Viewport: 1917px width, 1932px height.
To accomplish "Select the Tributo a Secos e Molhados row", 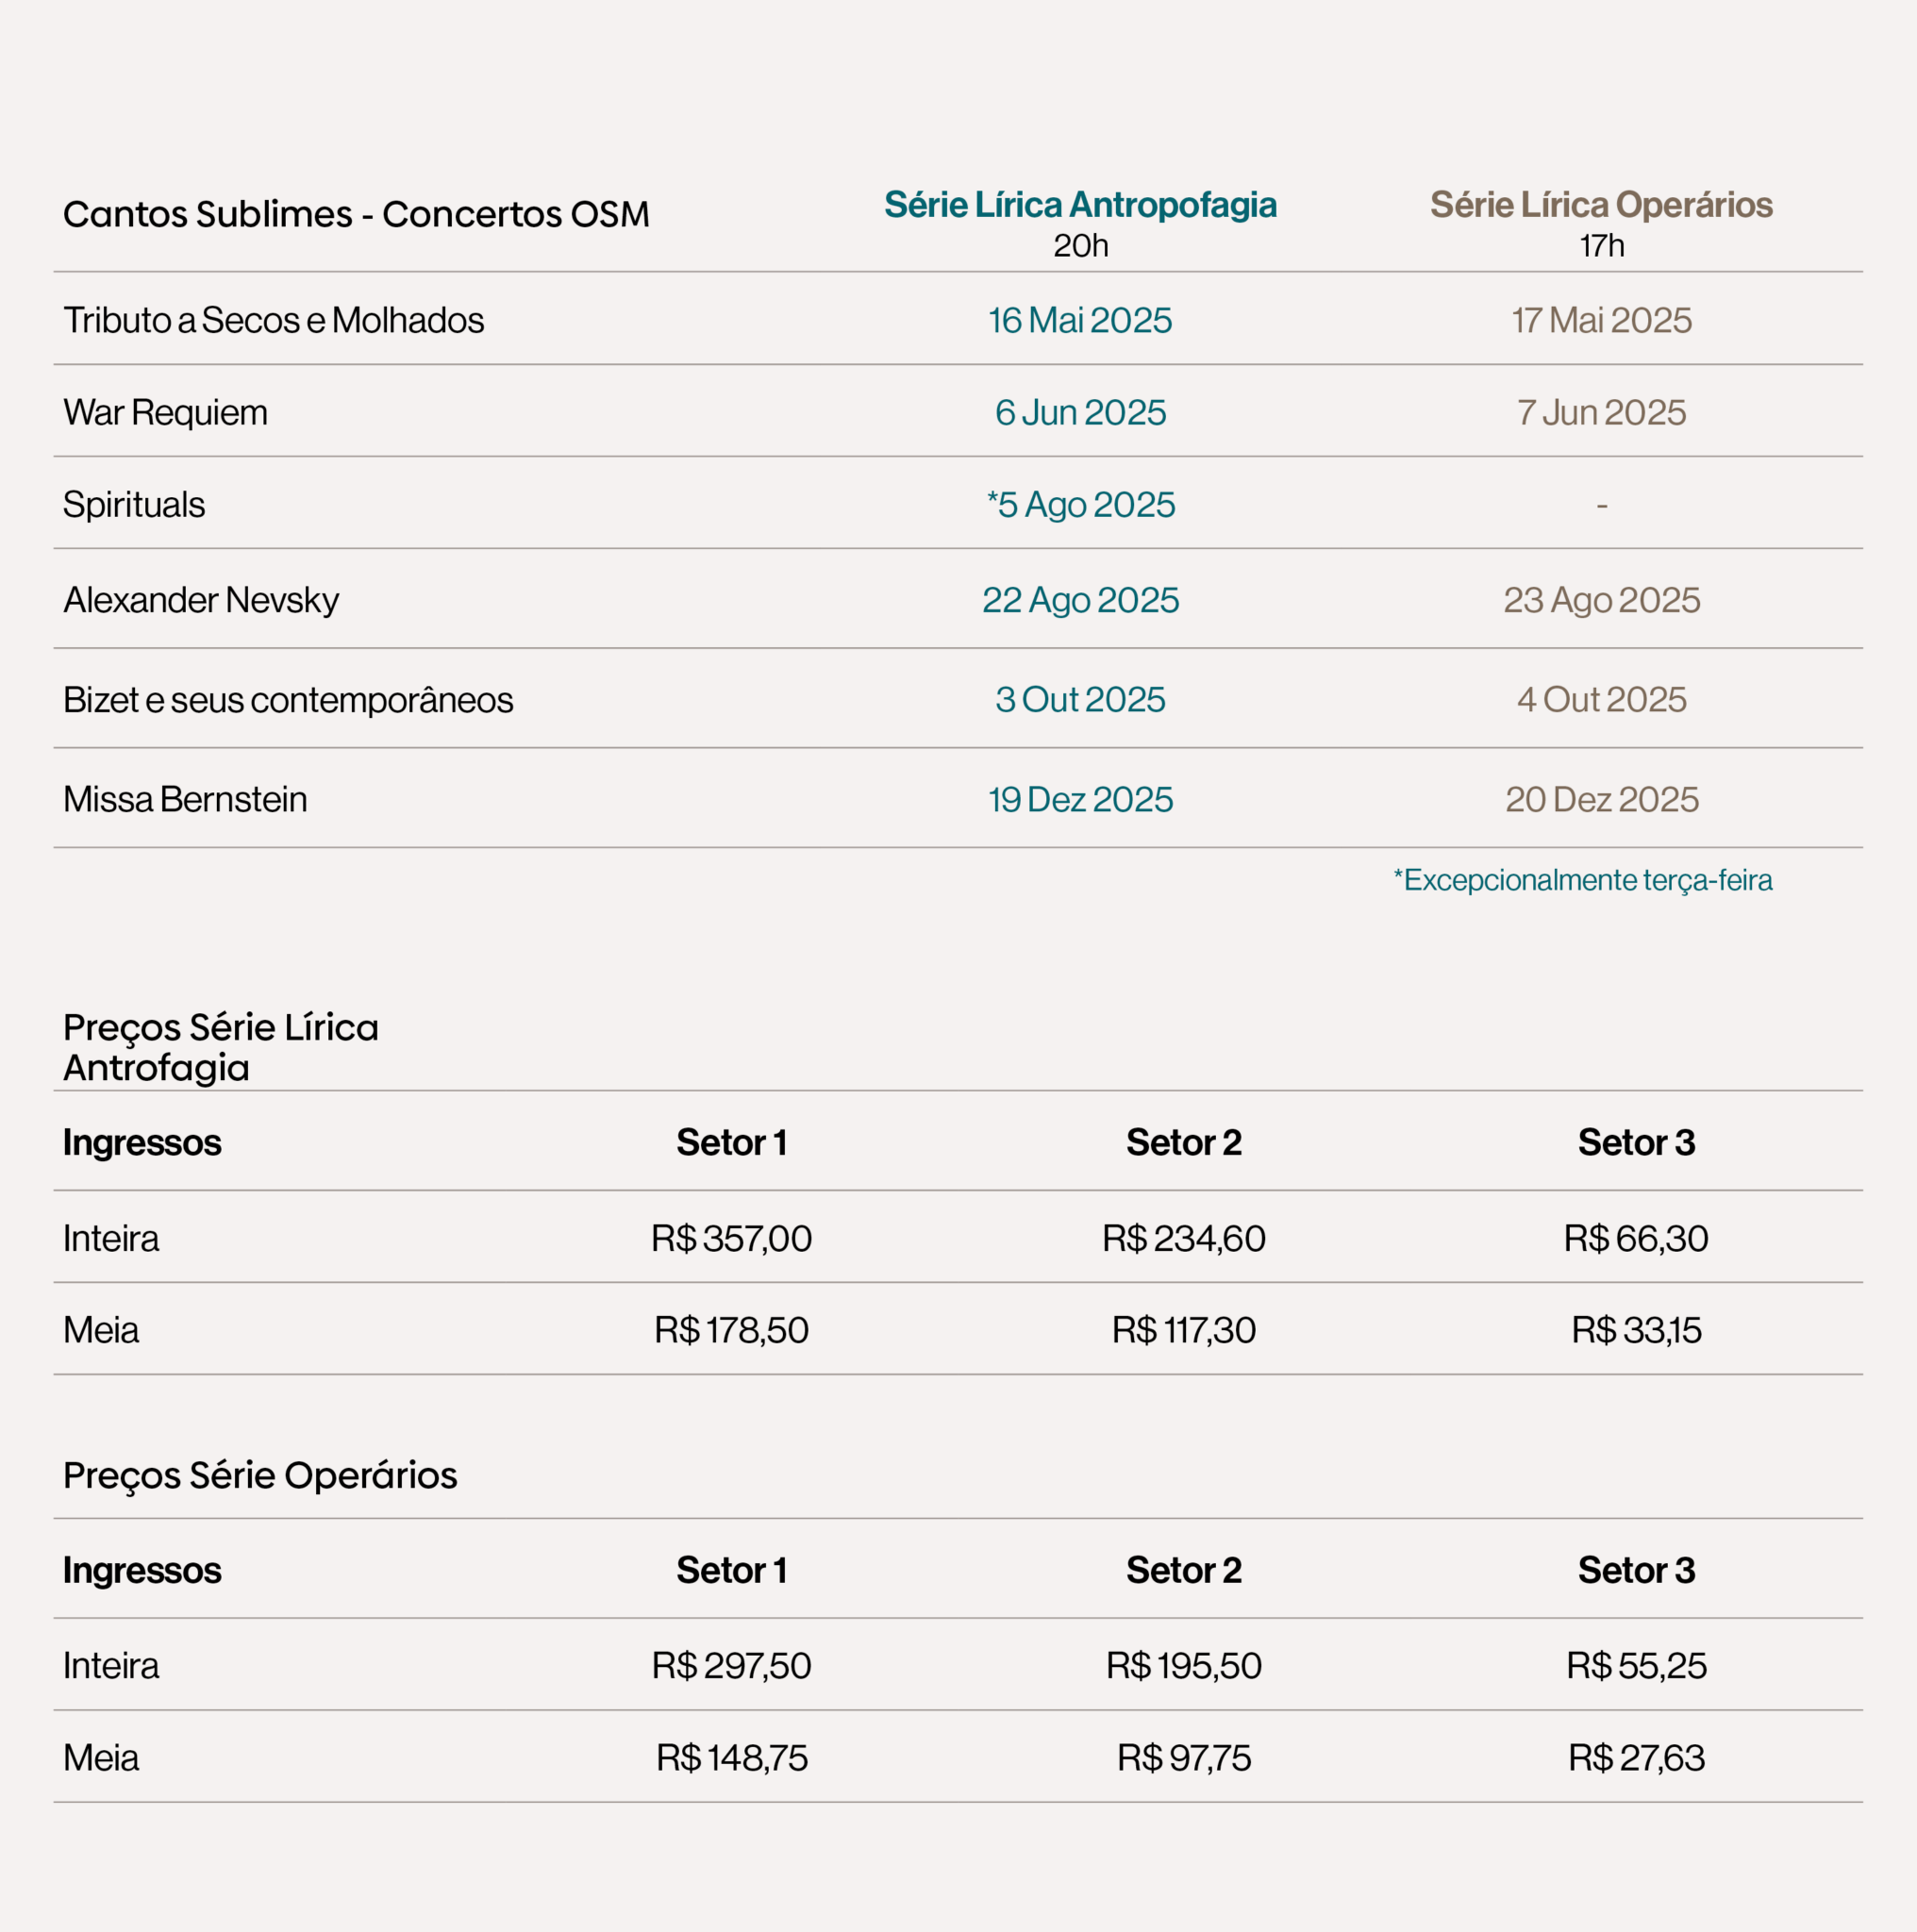I will pyautogui.click(x=958, y=319).
